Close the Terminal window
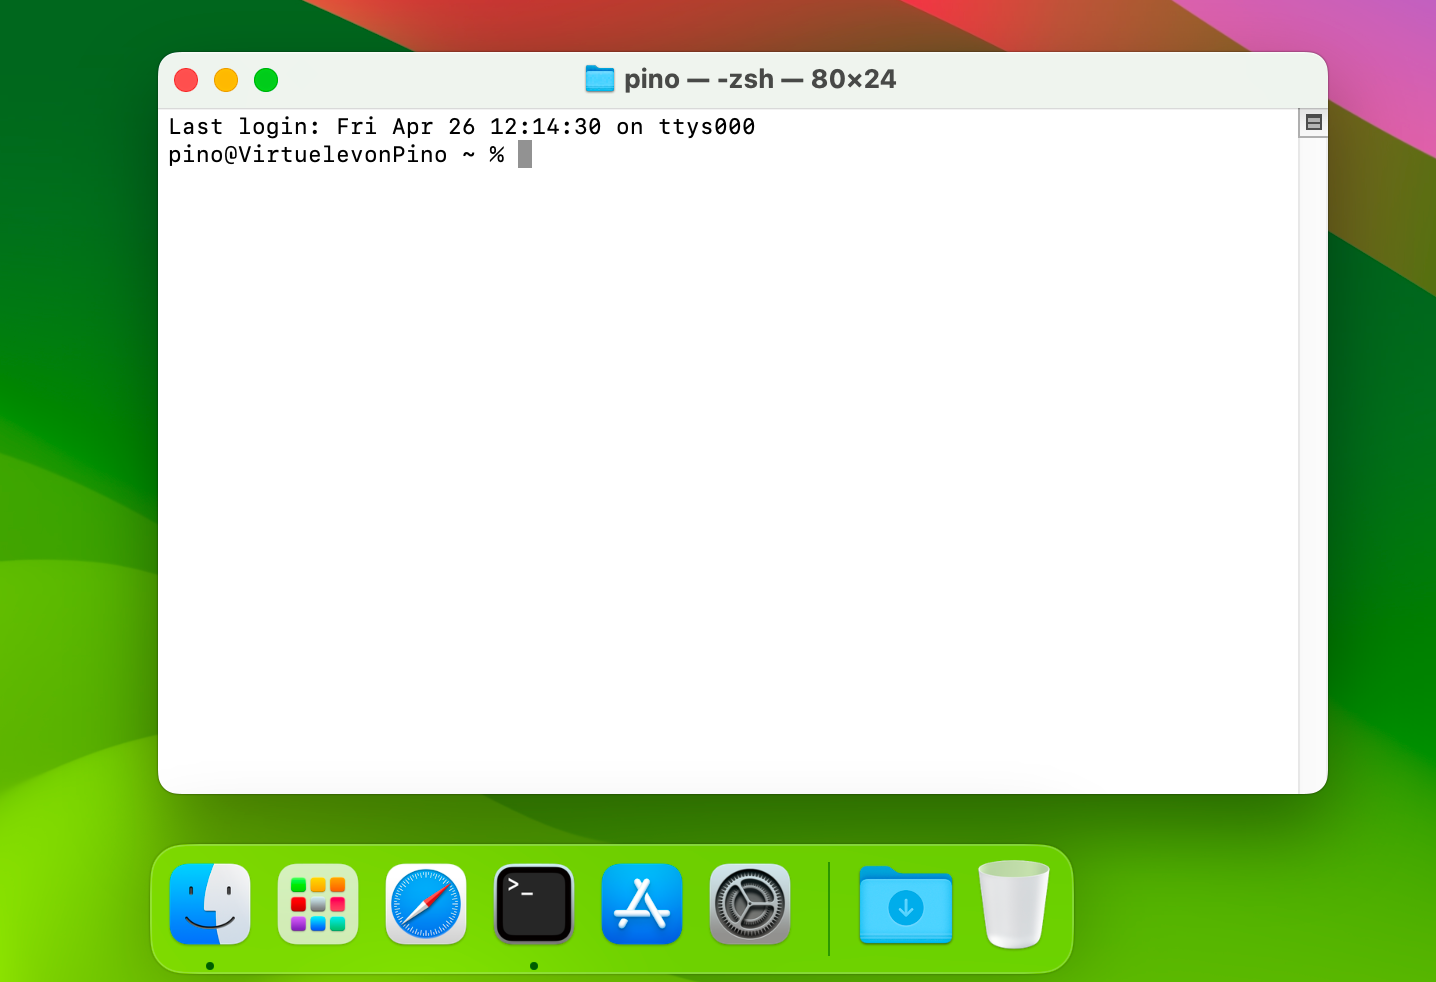1436x982 pixels. pos(186,80)
